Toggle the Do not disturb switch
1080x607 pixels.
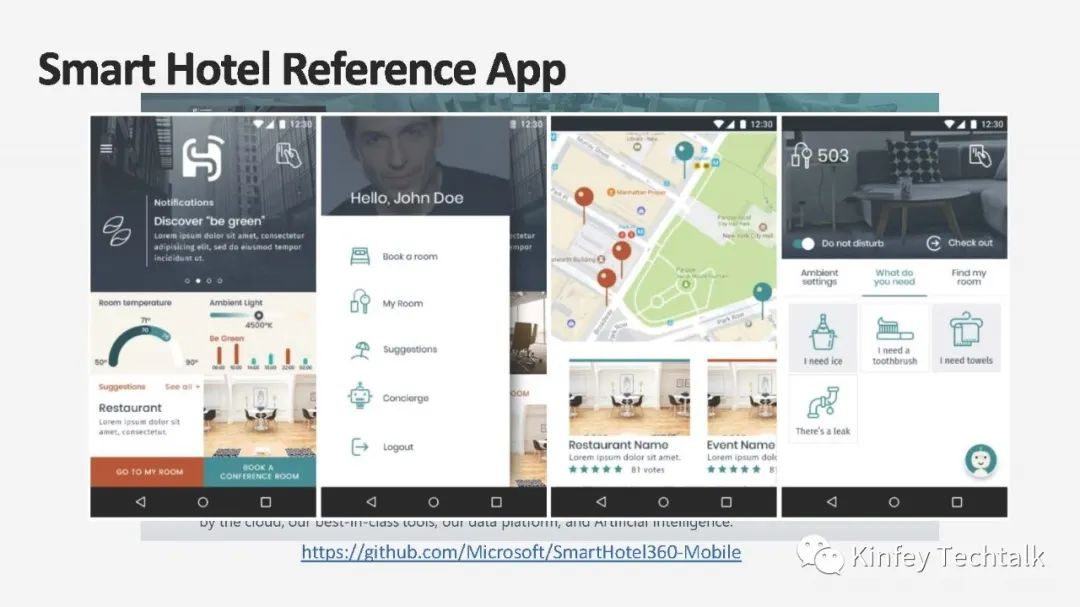pos(804,243)
